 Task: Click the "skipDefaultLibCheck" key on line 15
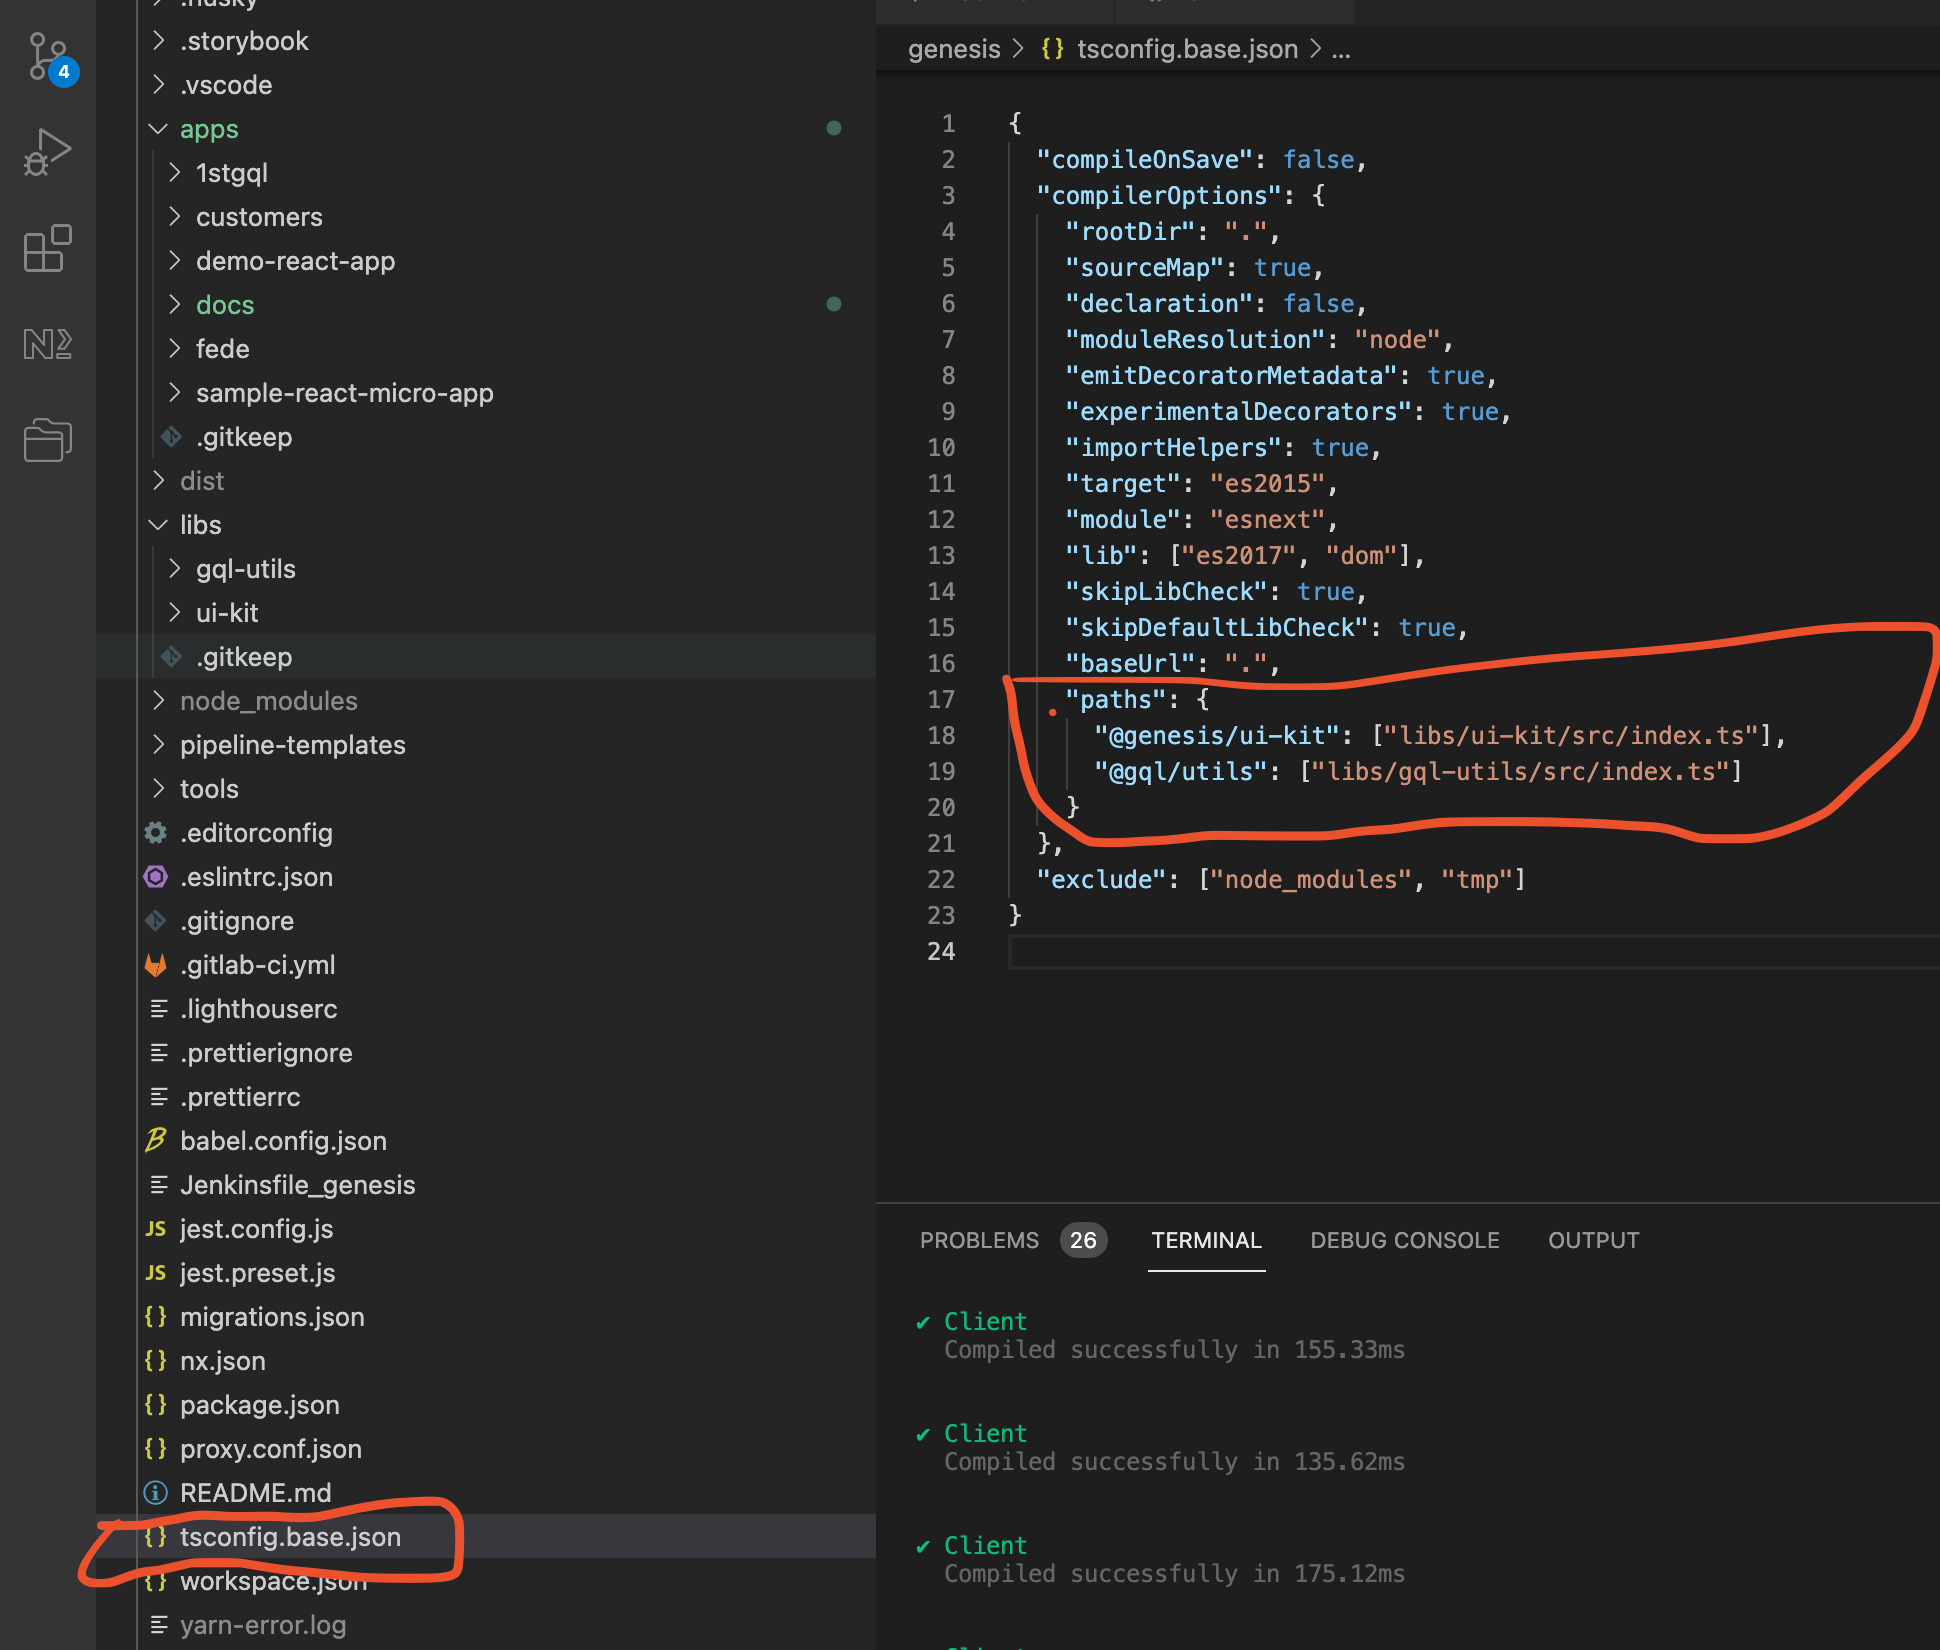tap(1217, 627)
